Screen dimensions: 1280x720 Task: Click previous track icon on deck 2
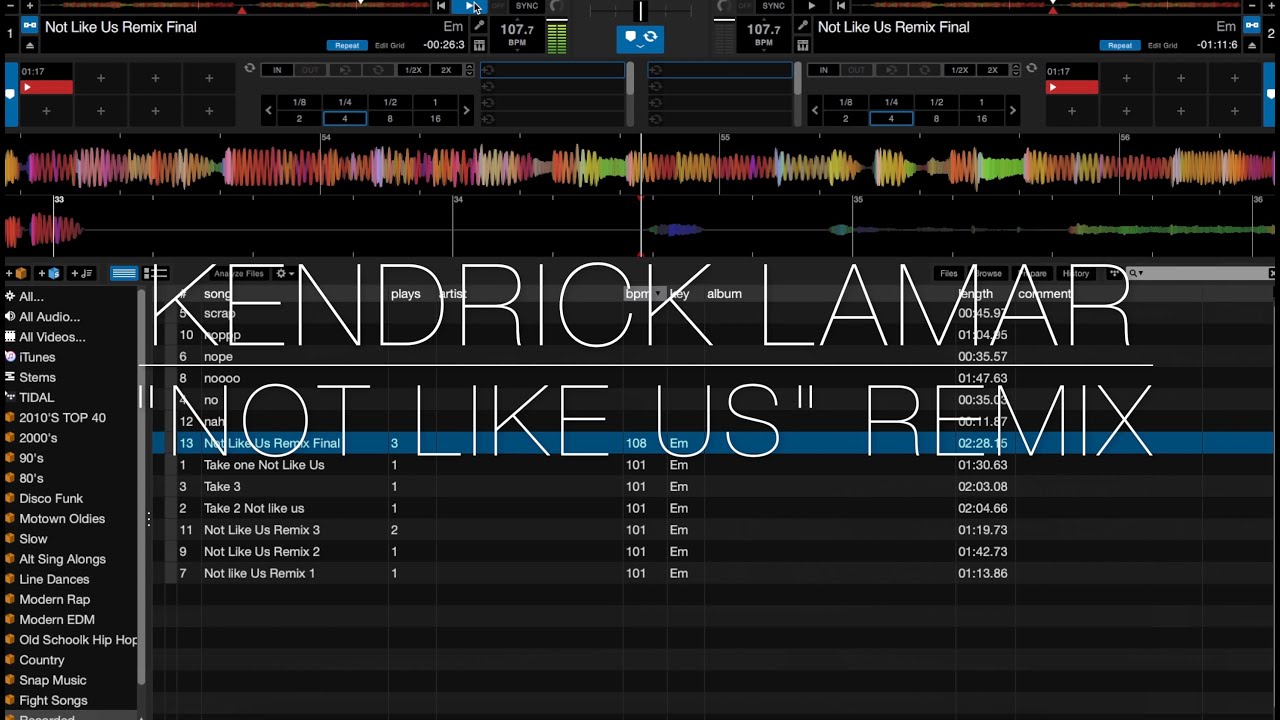(x=840, y=6)
